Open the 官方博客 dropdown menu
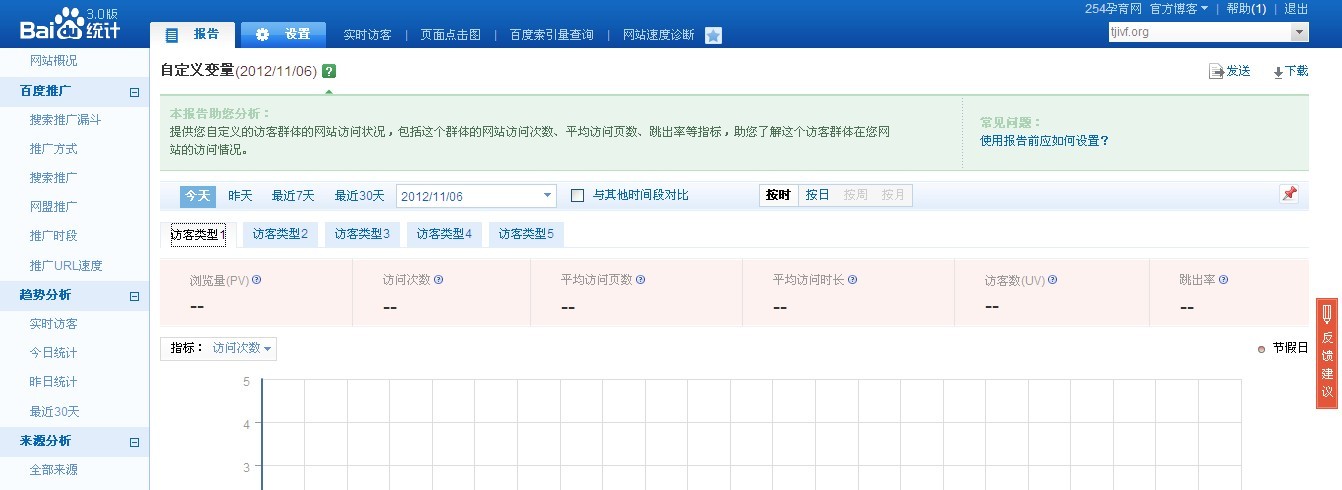 [x=1178, y=8]
